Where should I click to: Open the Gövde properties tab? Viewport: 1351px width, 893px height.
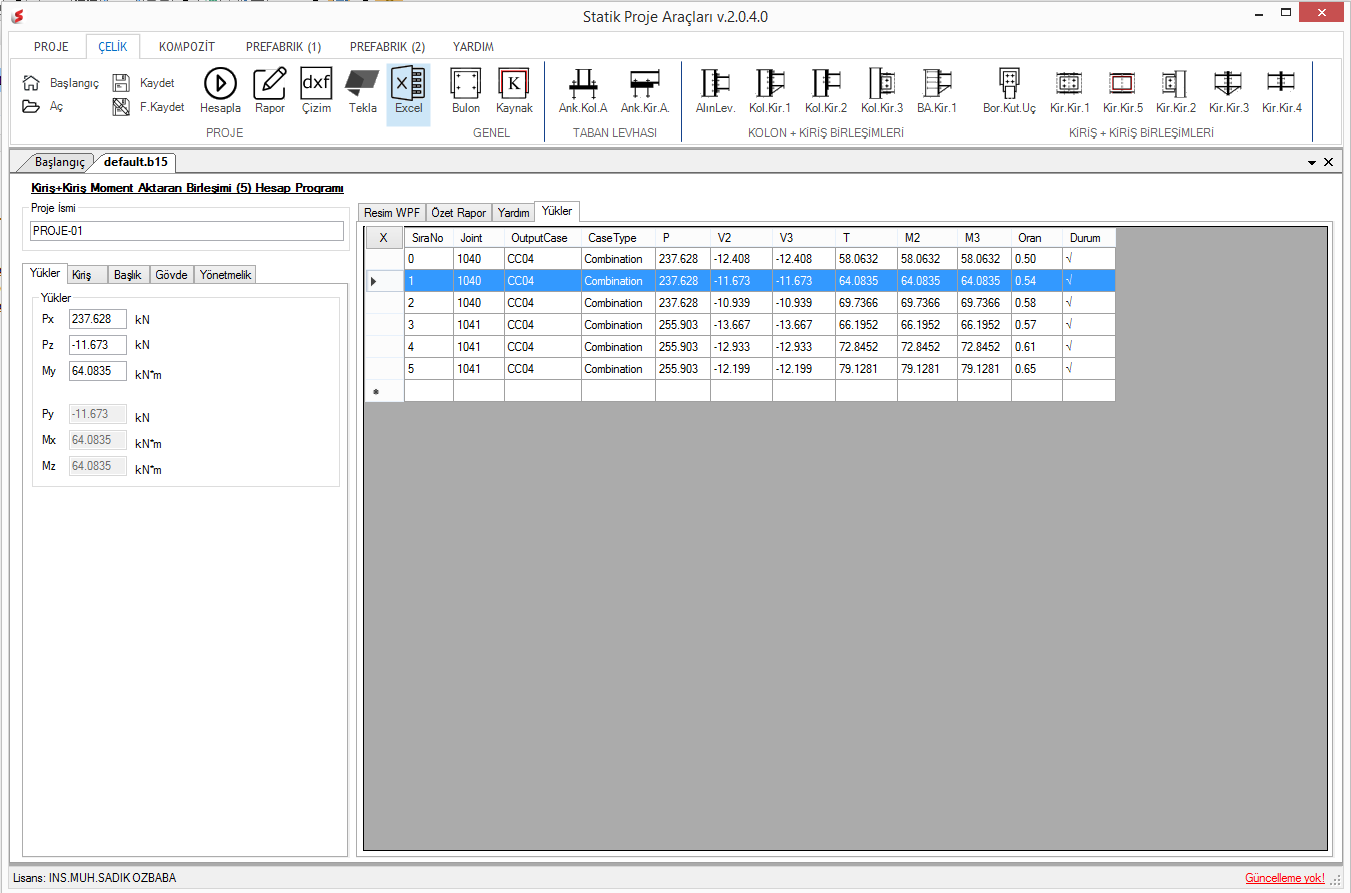click(x=171, y=274)
